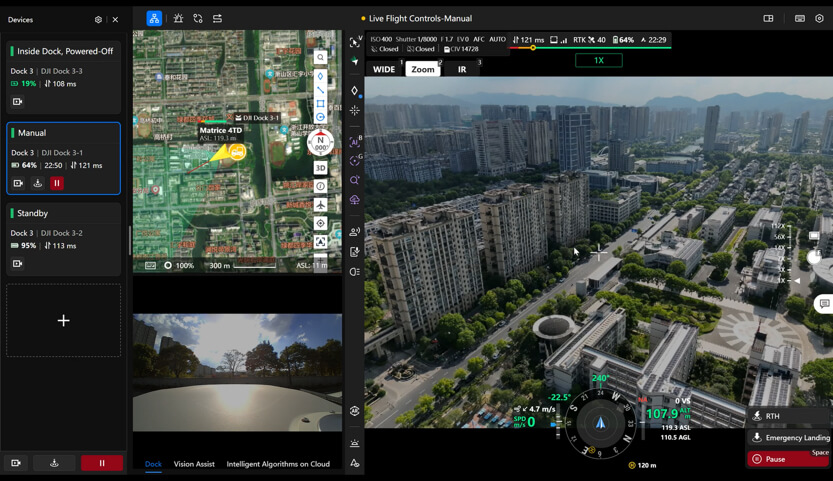Open the dock camera video feed thumbnail
The image size is (833, 481).
(x=237, y=372)
